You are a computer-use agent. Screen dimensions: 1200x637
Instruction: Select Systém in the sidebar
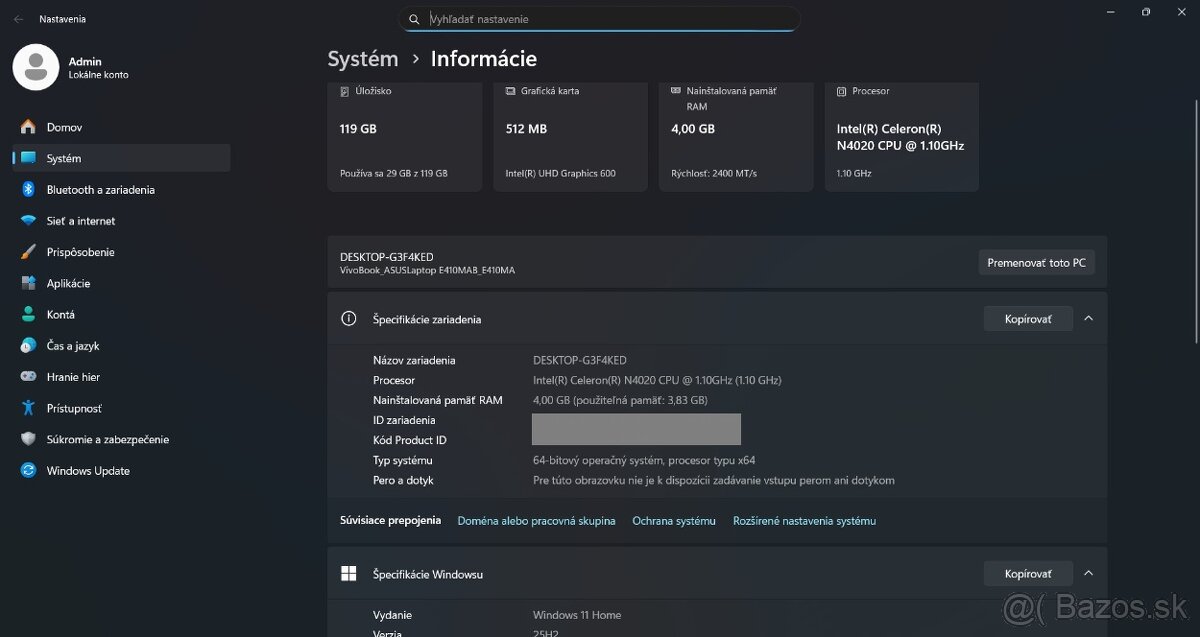(122, 158)
